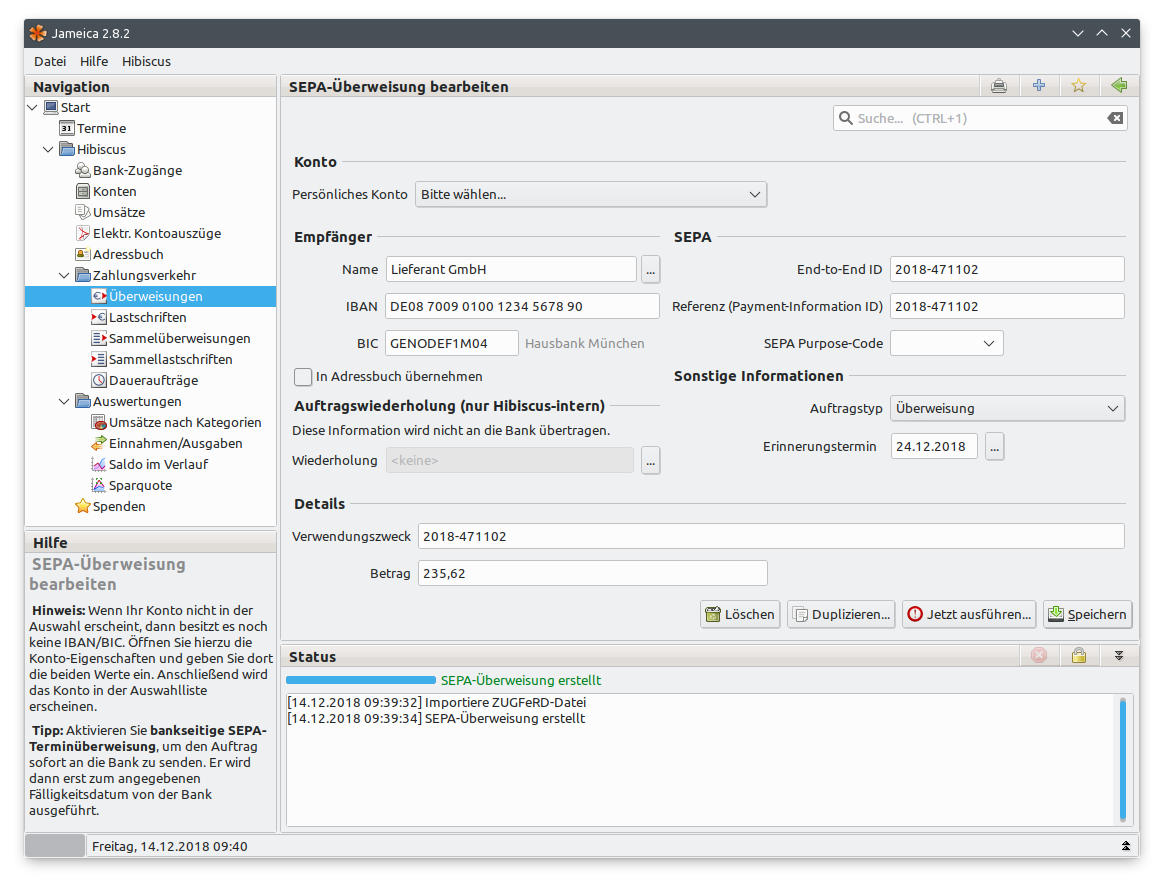The width and height of the screenshot is (1167, 883).
Task: Click the ... button next to Wiederholung
Action: pyautogui.click(x=650, y=461)
